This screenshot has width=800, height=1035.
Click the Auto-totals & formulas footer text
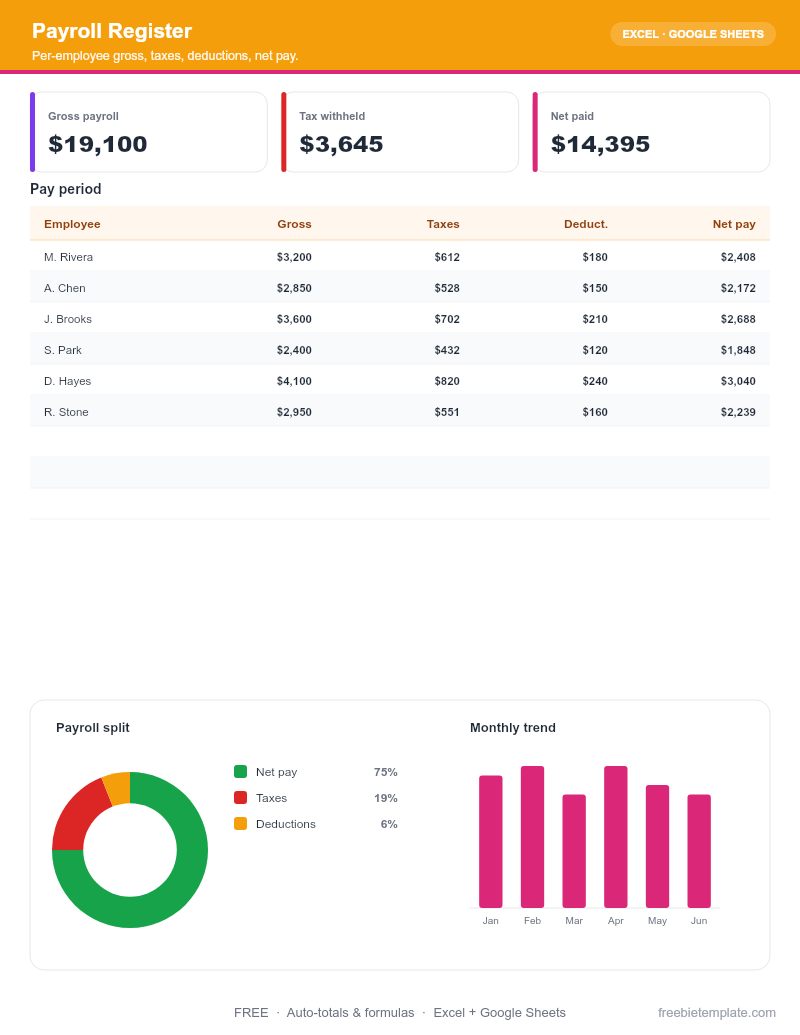[350, 1013]
